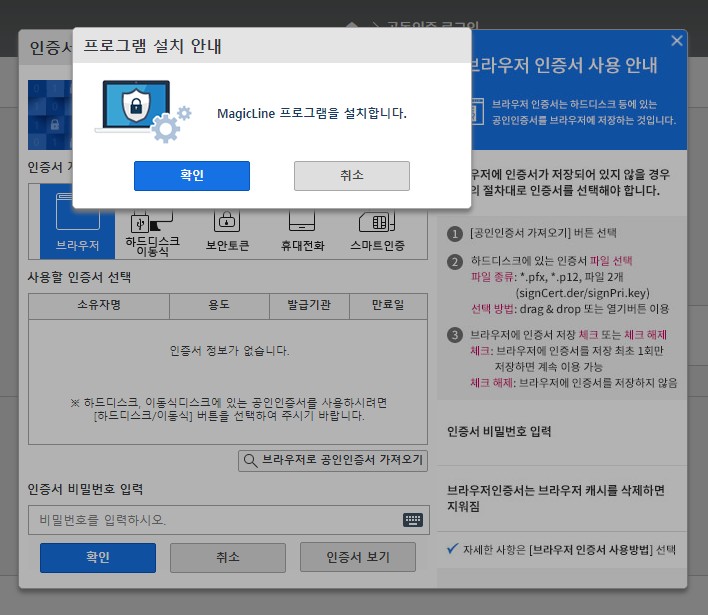Open the virtual keyboard icon
The width and height of the screenshot is (708, 615).
tap(413, 520)
